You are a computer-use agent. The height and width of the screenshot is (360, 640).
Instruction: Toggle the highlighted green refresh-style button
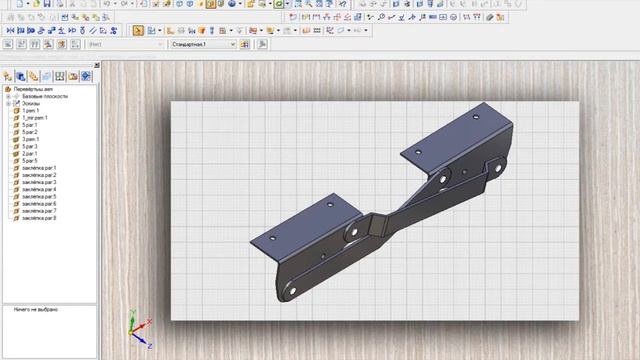(x=279, y=4)
